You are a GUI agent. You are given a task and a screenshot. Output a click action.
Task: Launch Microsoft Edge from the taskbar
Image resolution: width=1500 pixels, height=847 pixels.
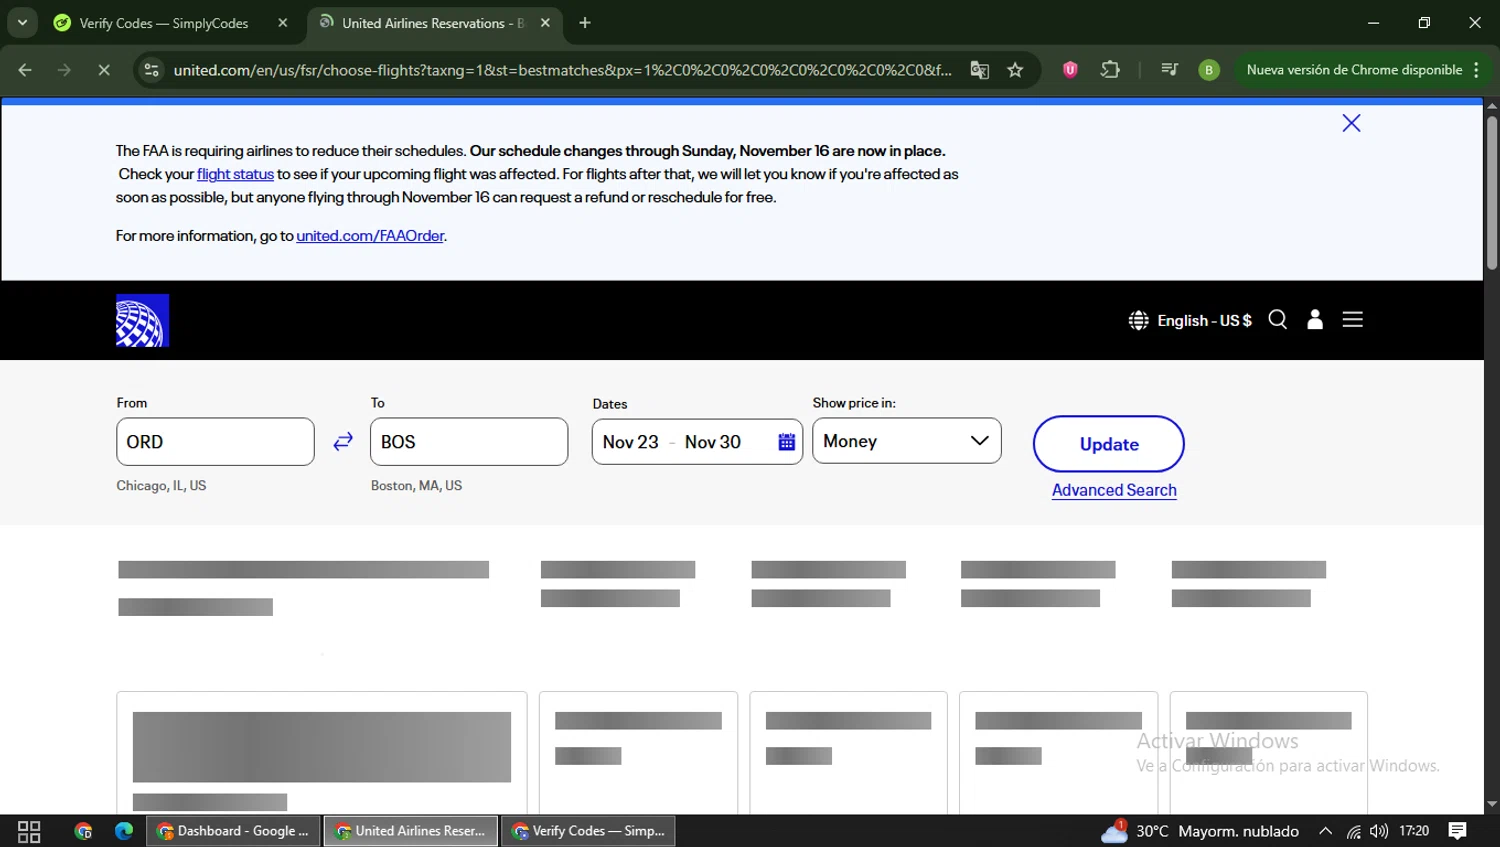(124, 831)
